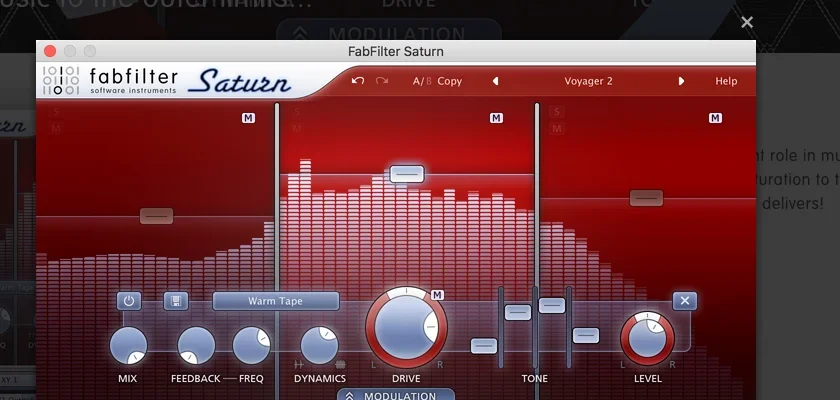Remove the band with the X button
Screen dimensions: 840x400
coord(685,301)
